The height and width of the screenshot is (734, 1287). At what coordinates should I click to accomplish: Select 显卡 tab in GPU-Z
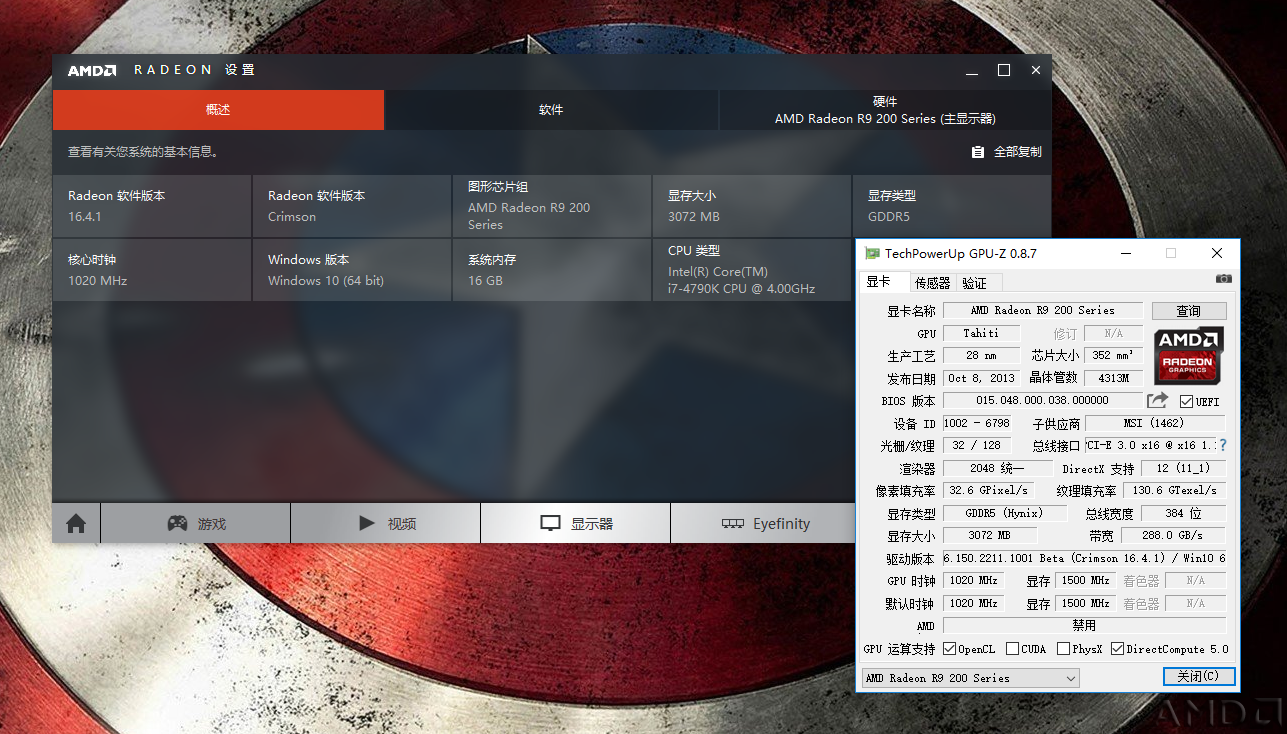tap(884, 282)
